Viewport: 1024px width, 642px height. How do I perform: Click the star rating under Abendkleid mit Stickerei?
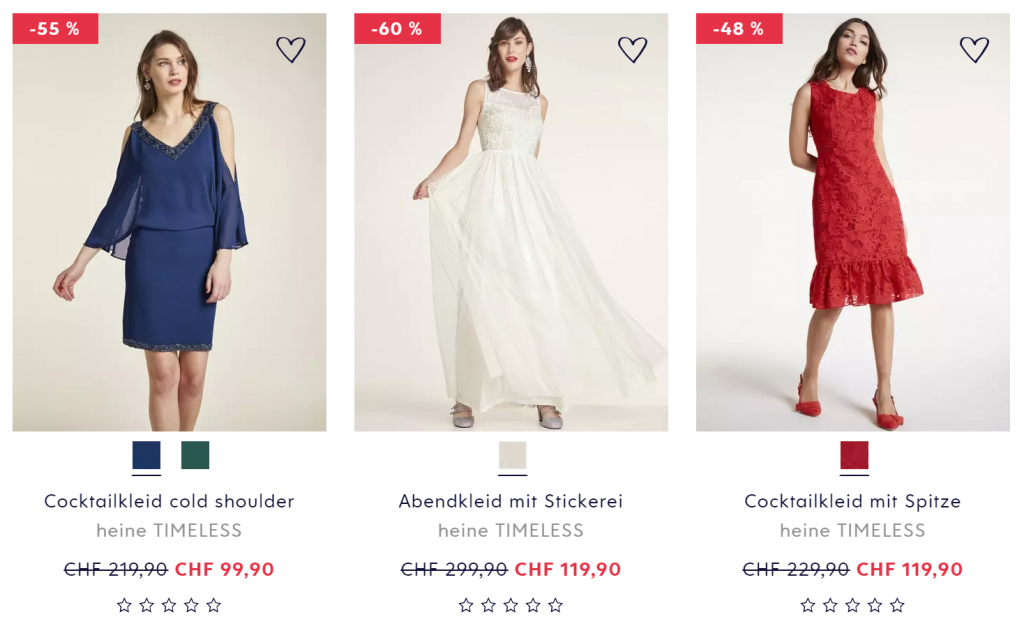pyautogui.click(x=511, y=605)
